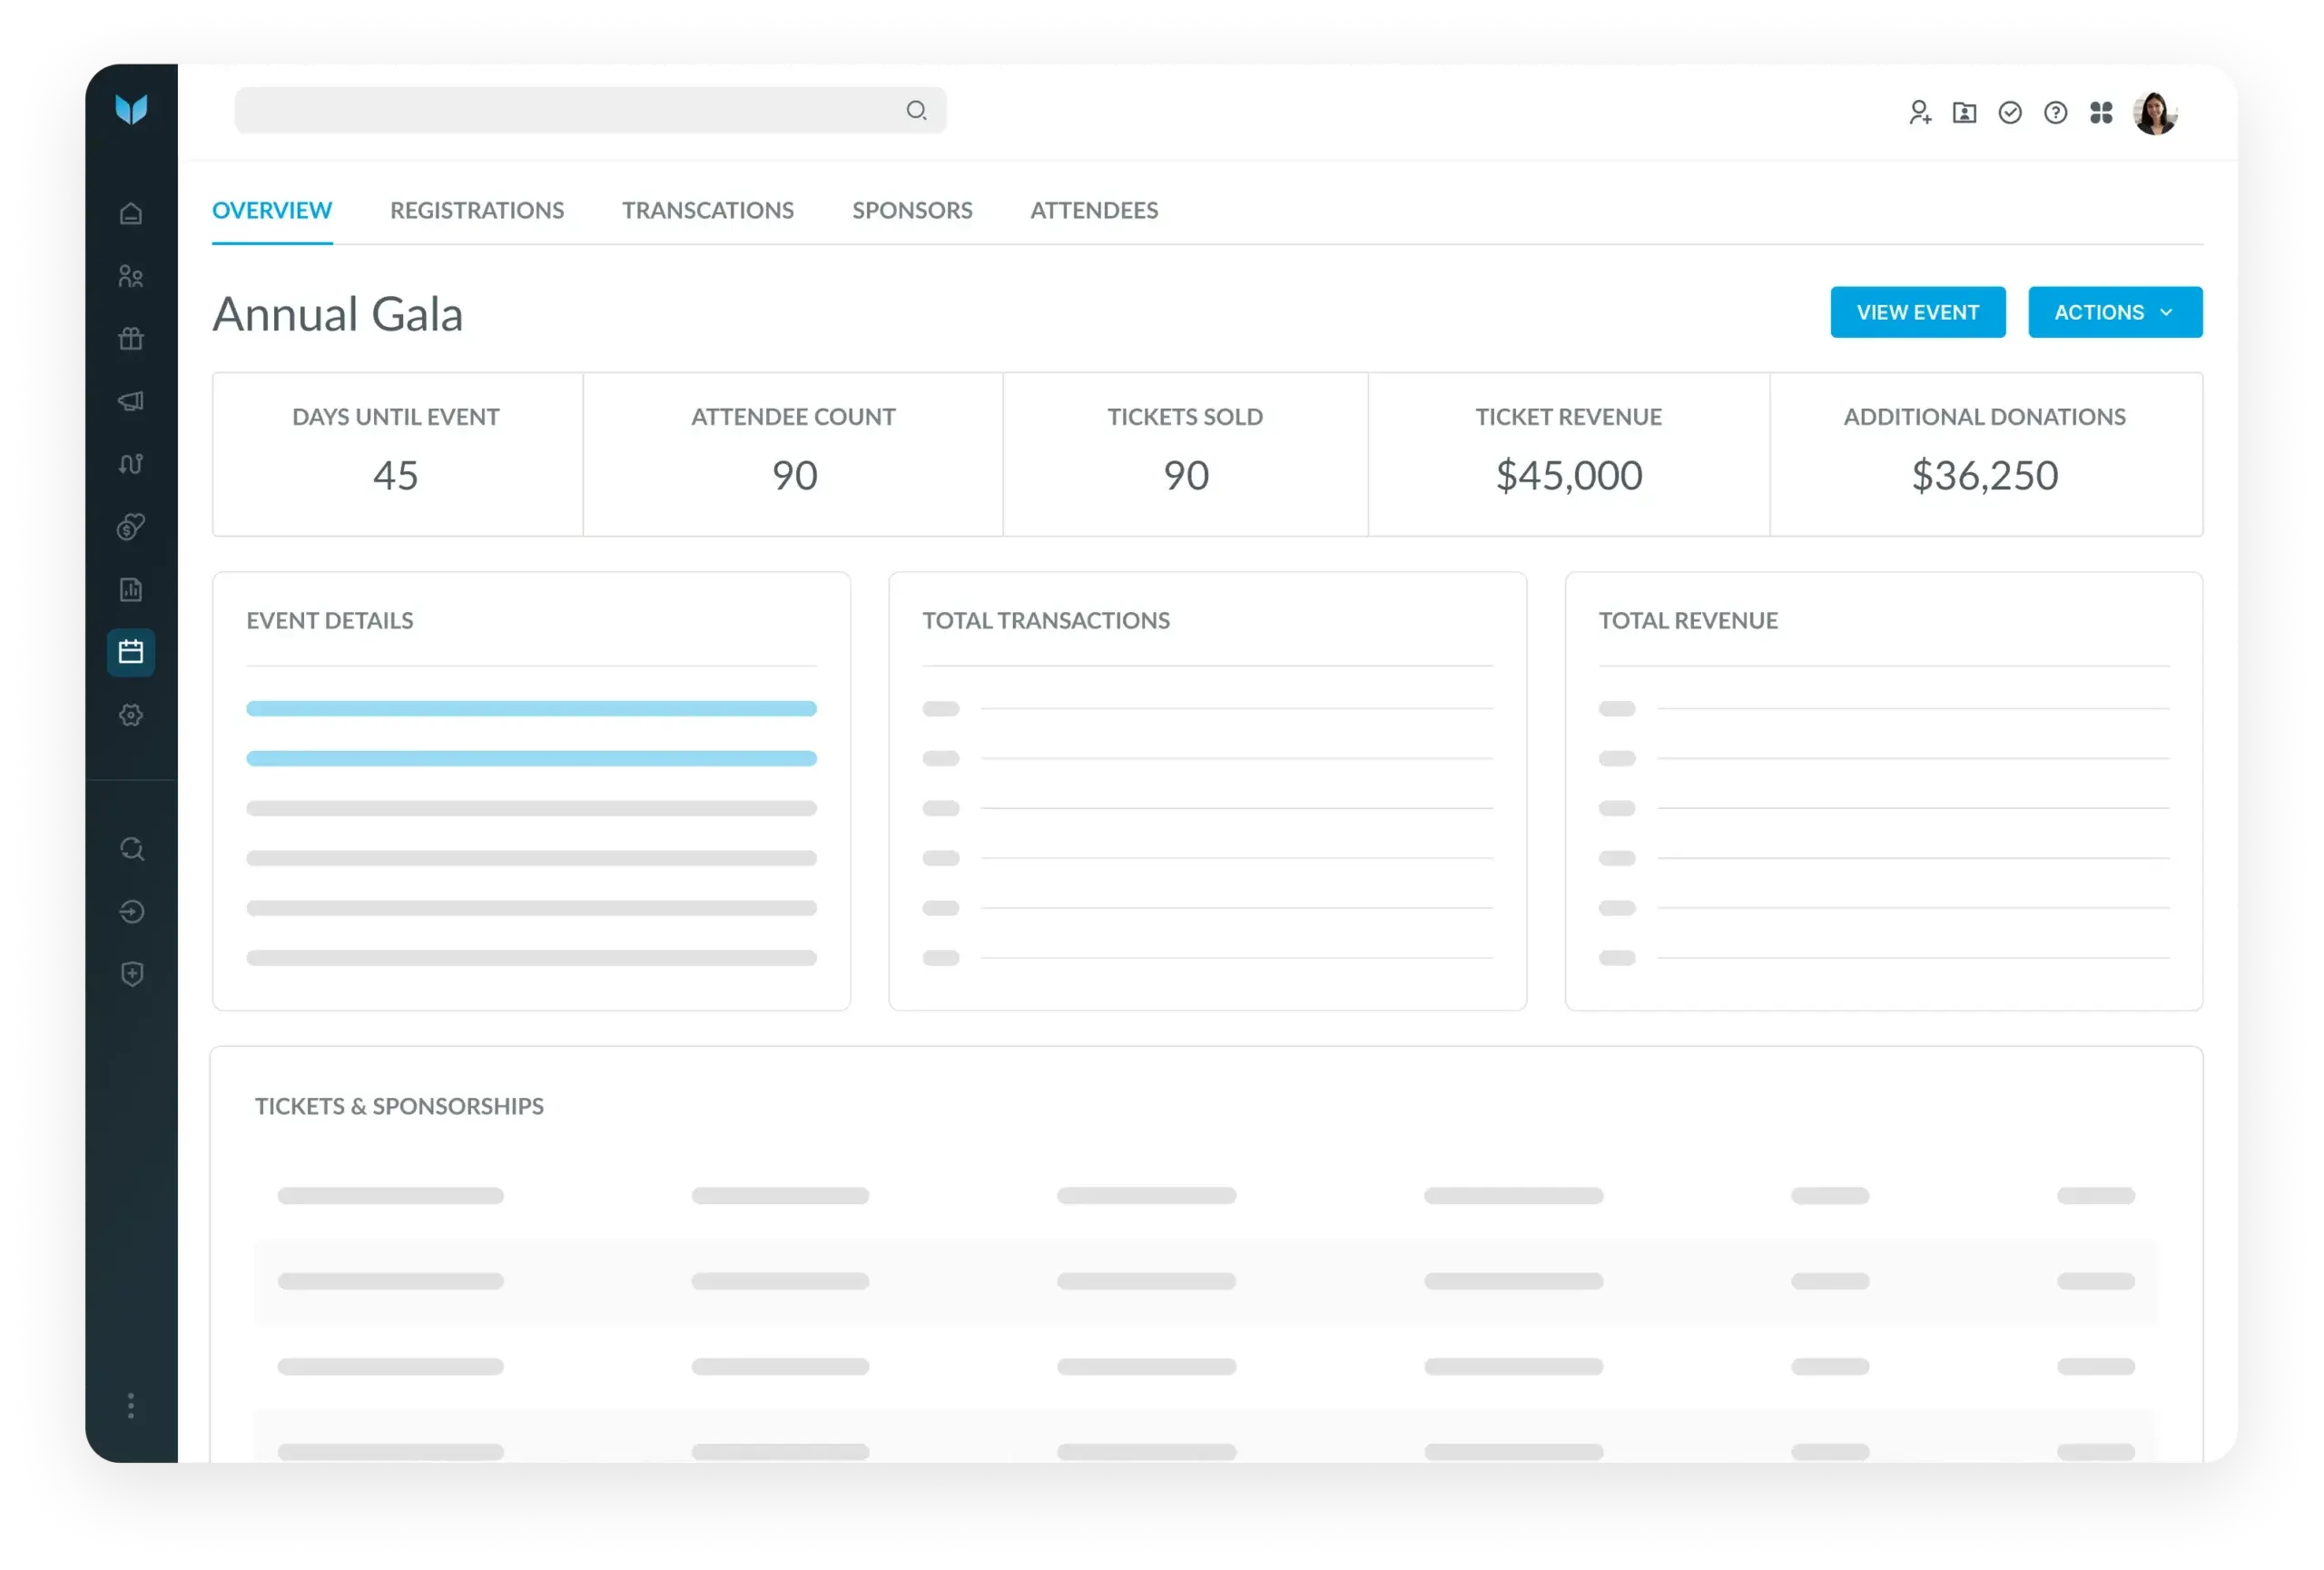Open the Attendees tab
The width and height of the screenshot is (2324, 1570).
1094,210
